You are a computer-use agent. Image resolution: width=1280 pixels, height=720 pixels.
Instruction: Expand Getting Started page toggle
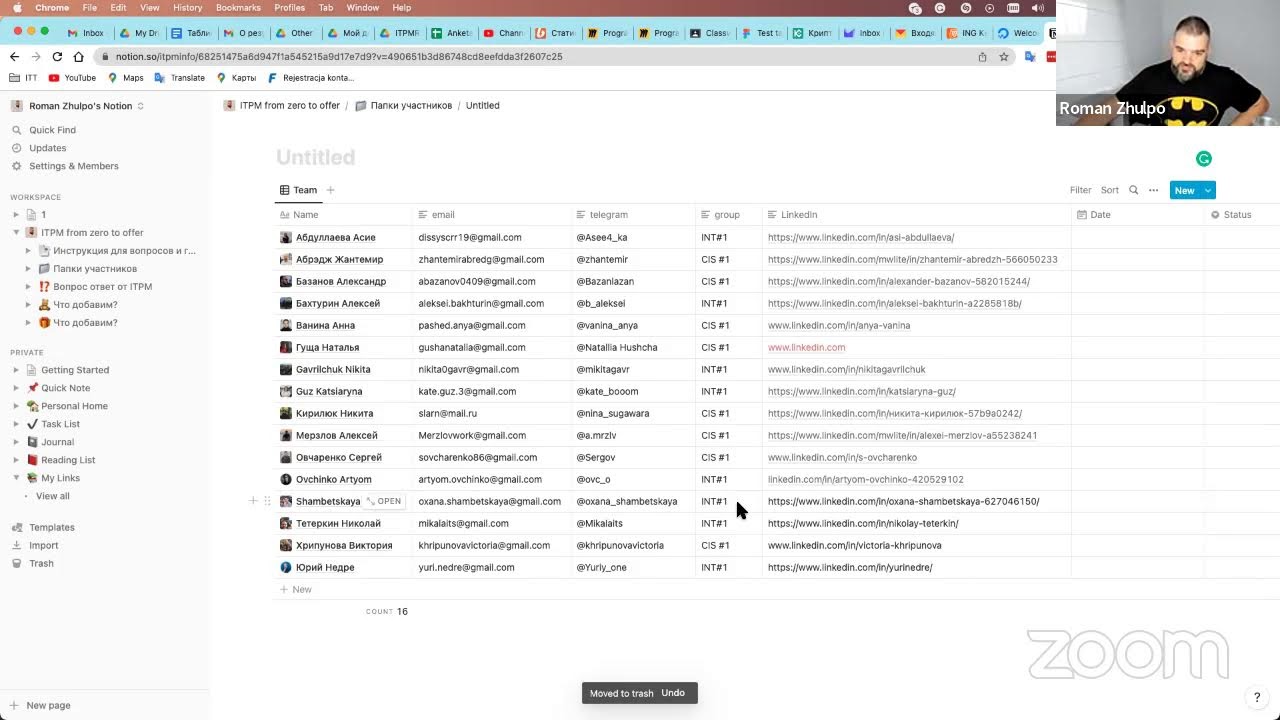tap(16, 370)
